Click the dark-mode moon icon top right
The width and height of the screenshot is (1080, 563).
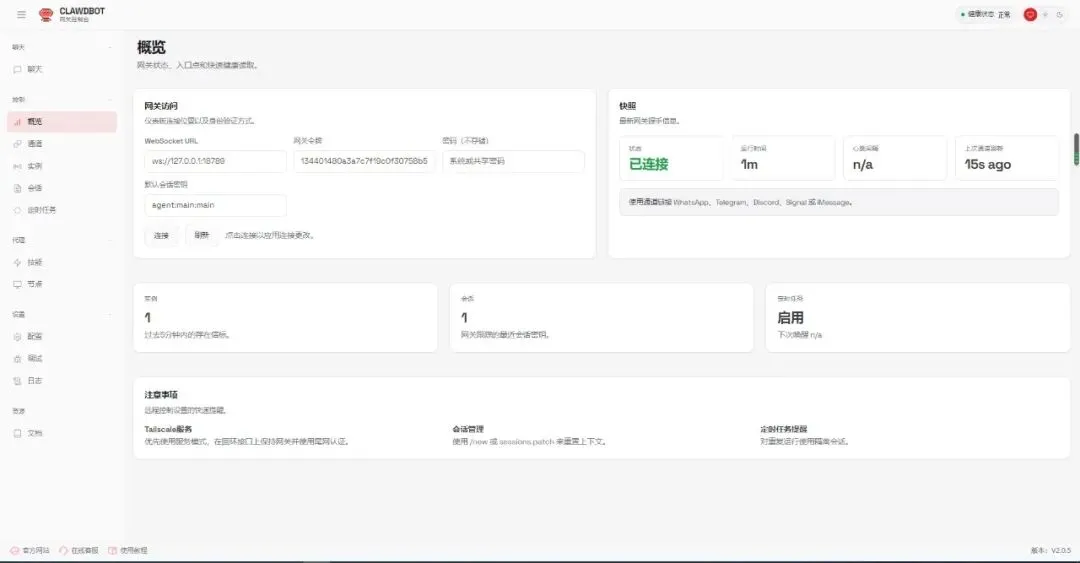[1059, 14]
